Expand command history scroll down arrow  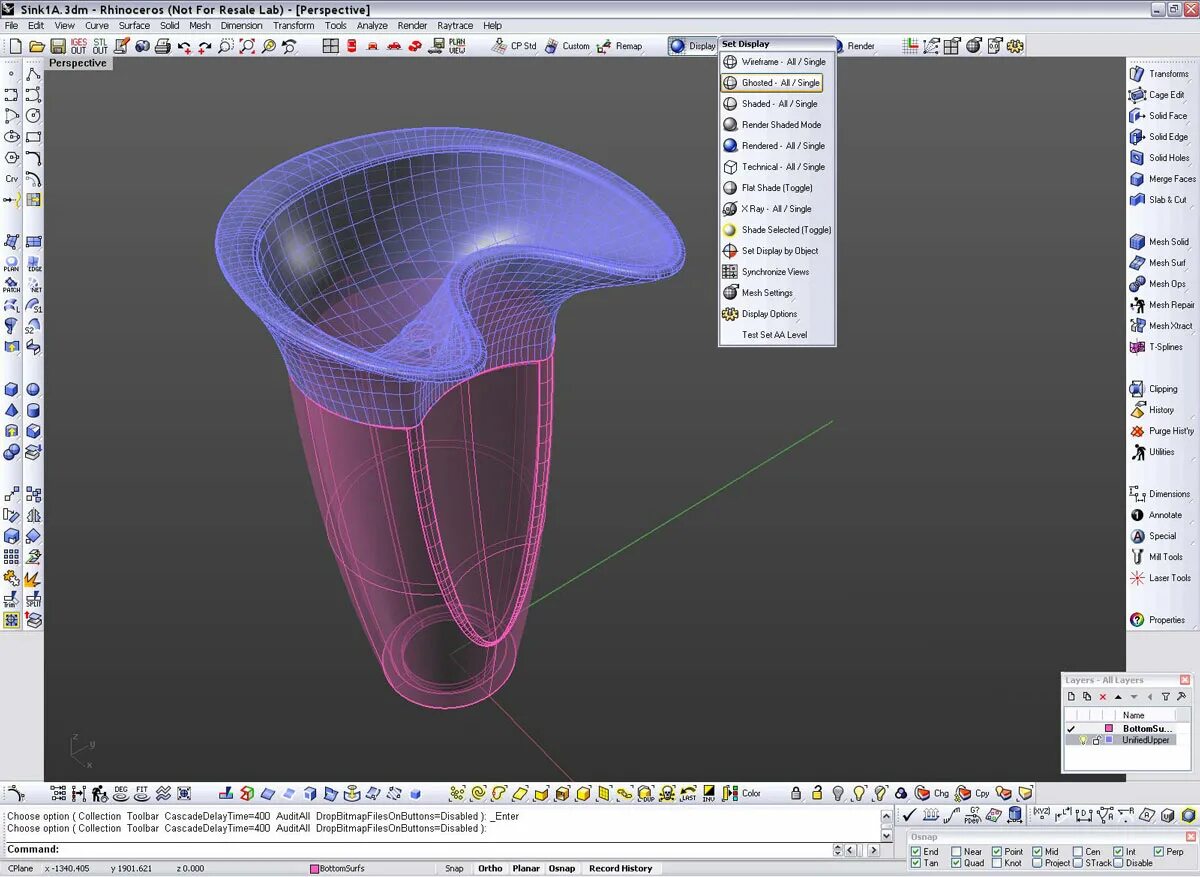tap(887, 834)
